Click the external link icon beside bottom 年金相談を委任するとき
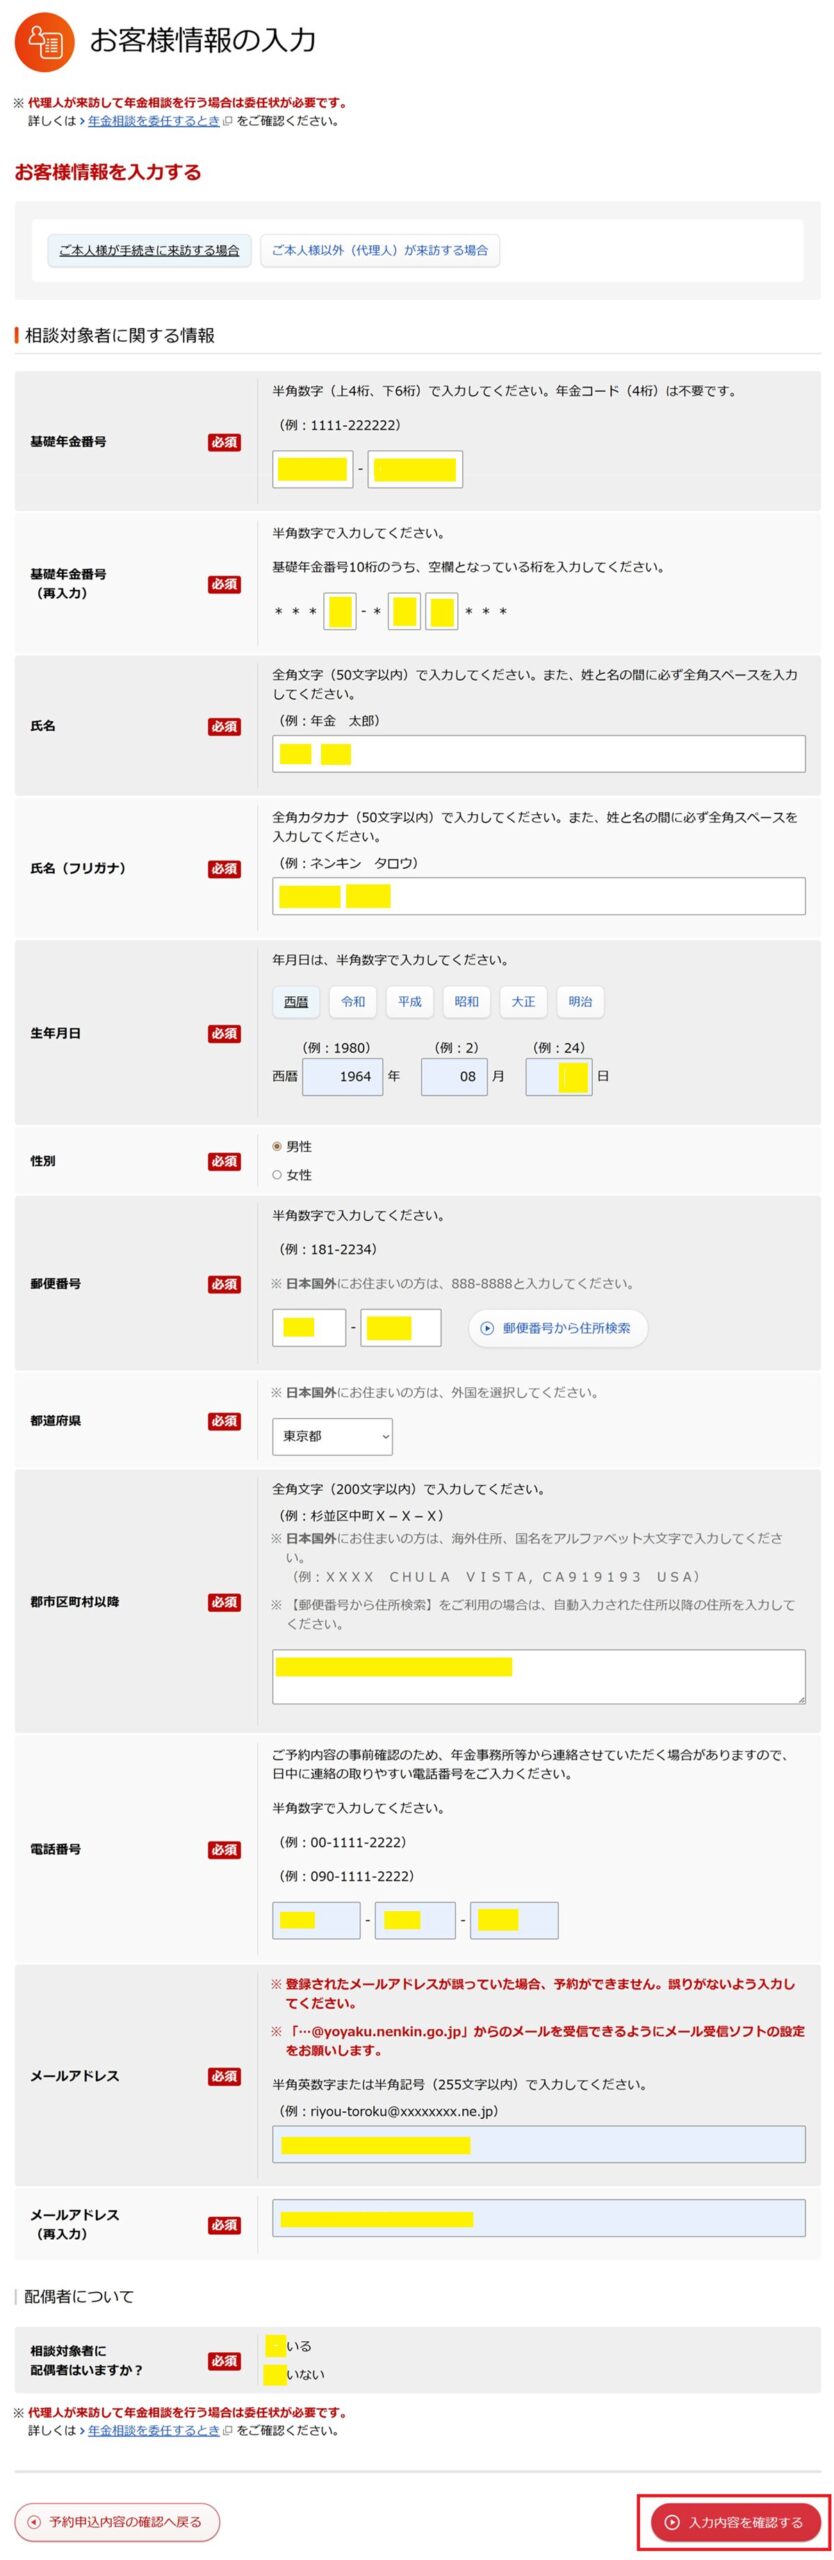 tap(227, 2430)
